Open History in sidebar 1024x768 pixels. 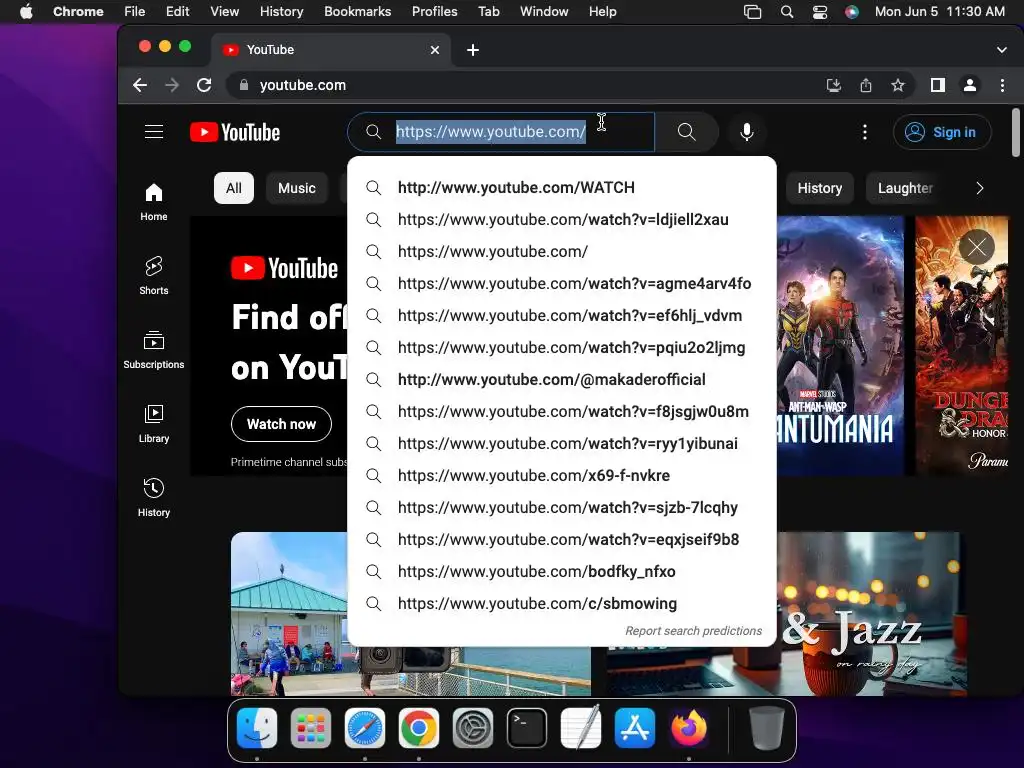pos(154,498)
